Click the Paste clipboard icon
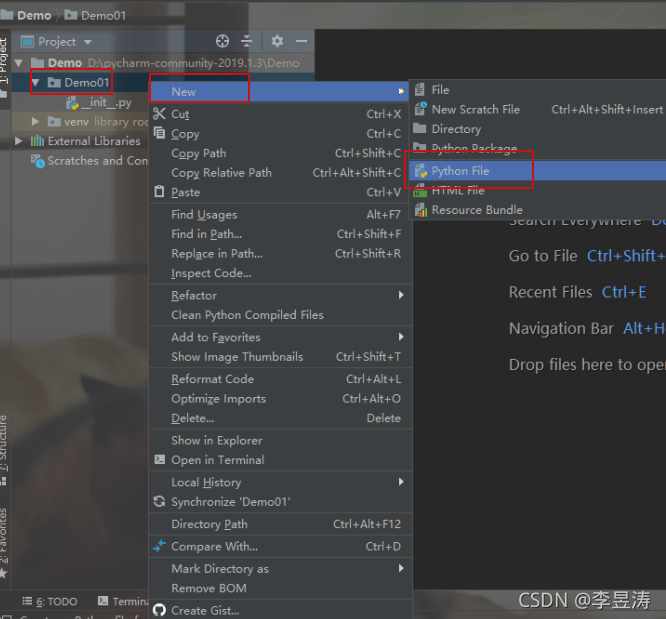666x619 pixels. pyautogui.click(x=159, y=192)
